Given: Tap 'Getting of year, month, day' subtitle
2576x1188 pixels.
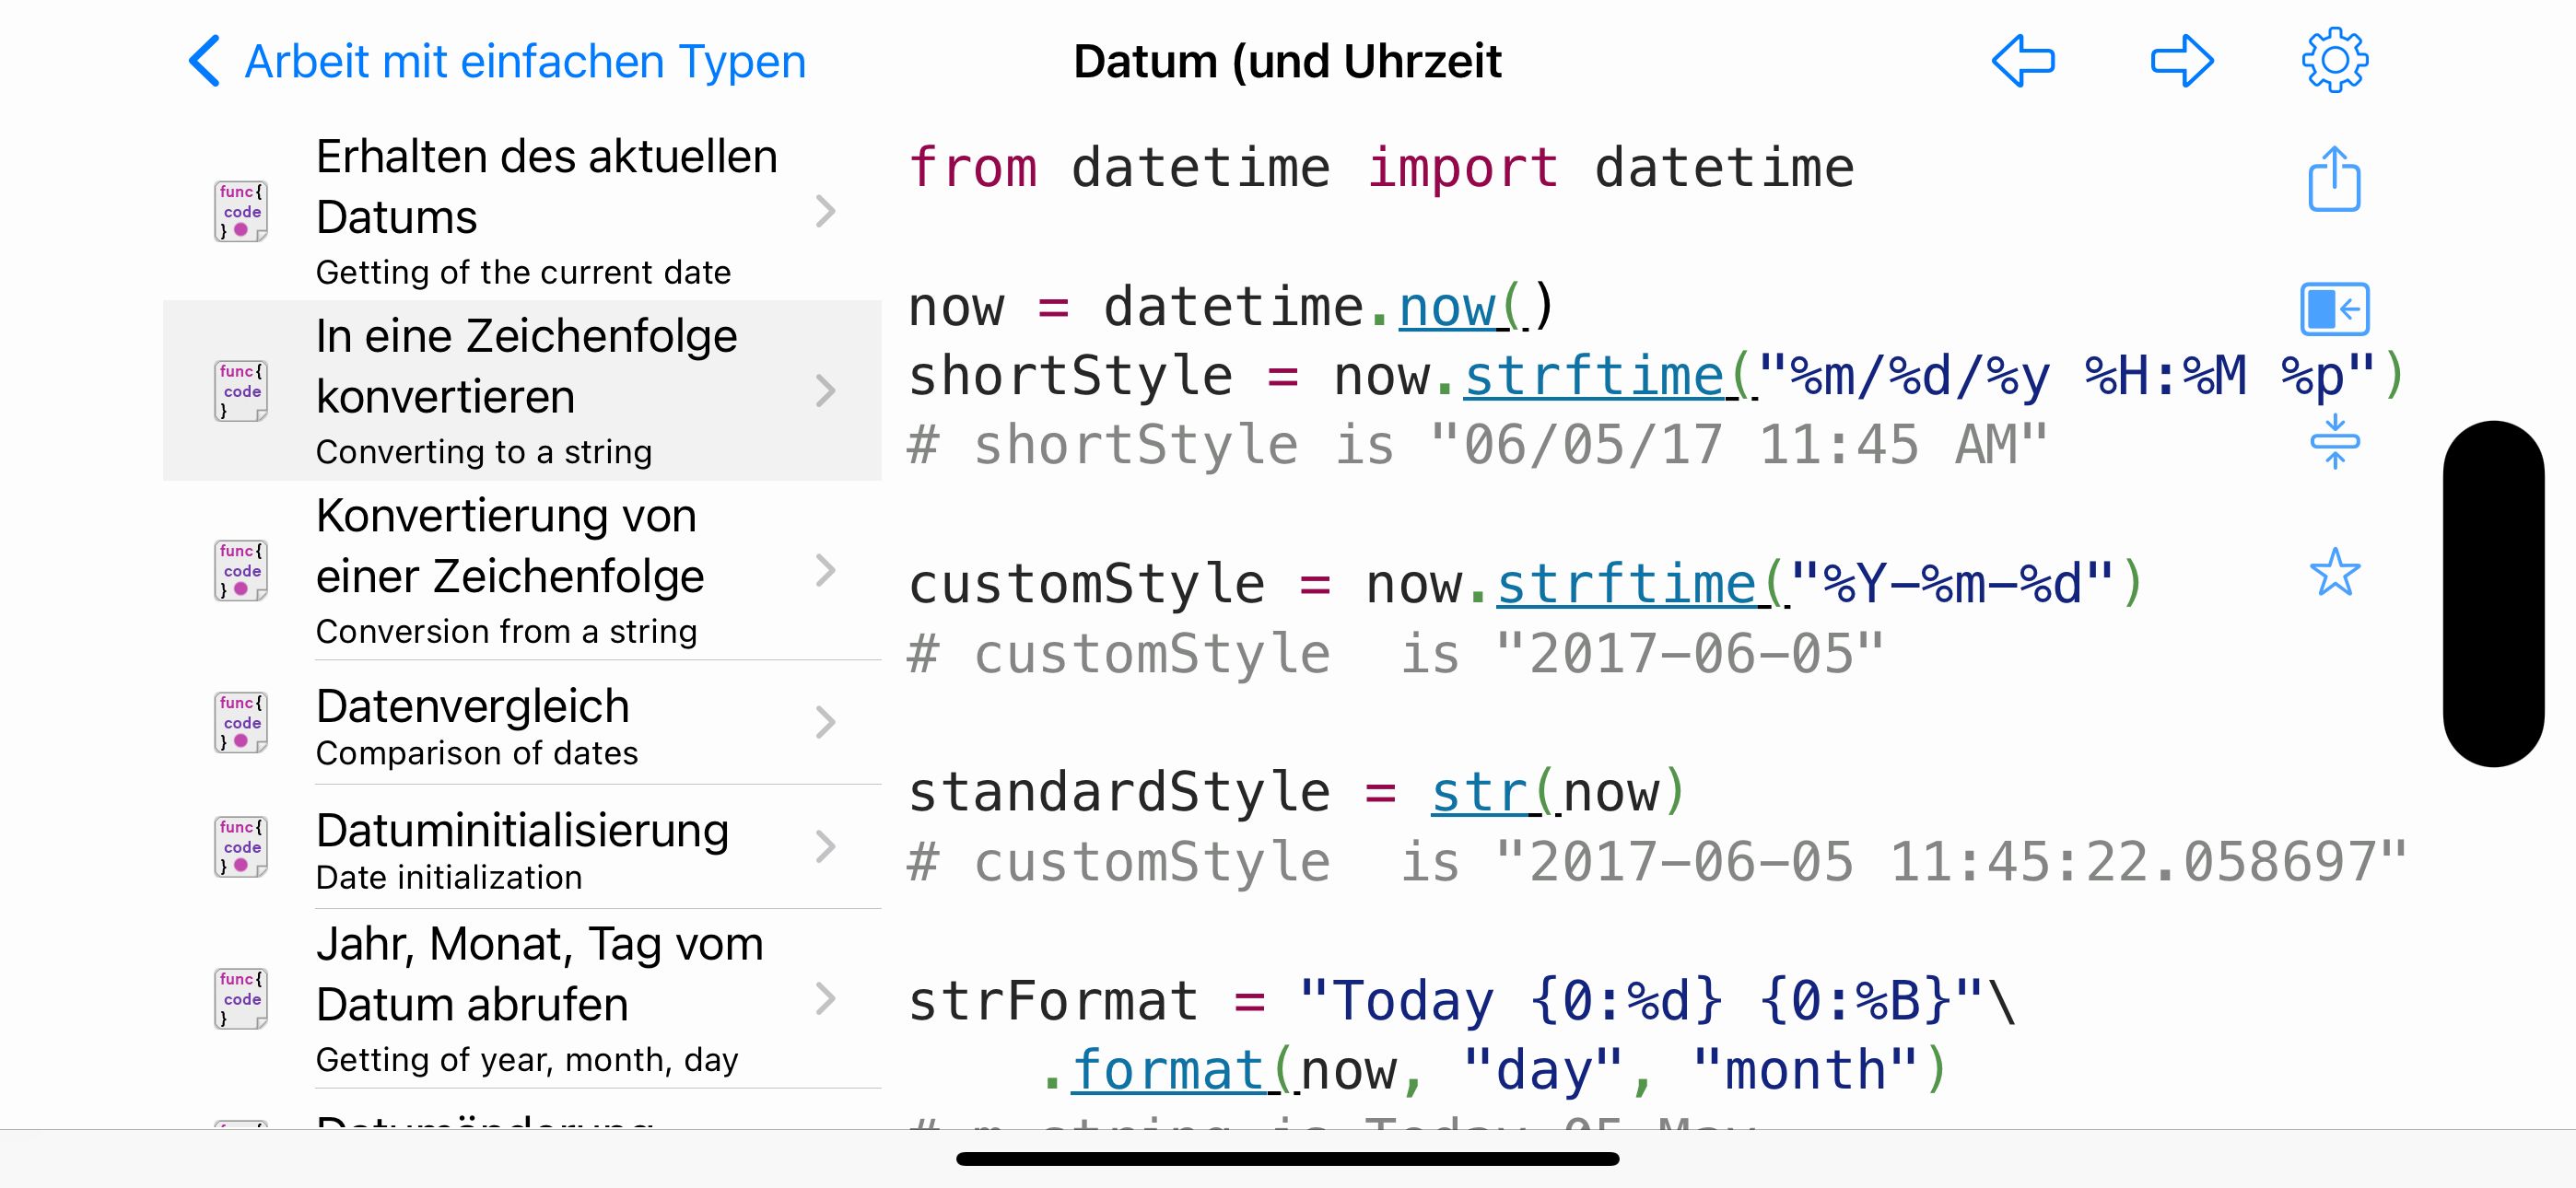Looking at the screenshot, I should (527, 1059).
